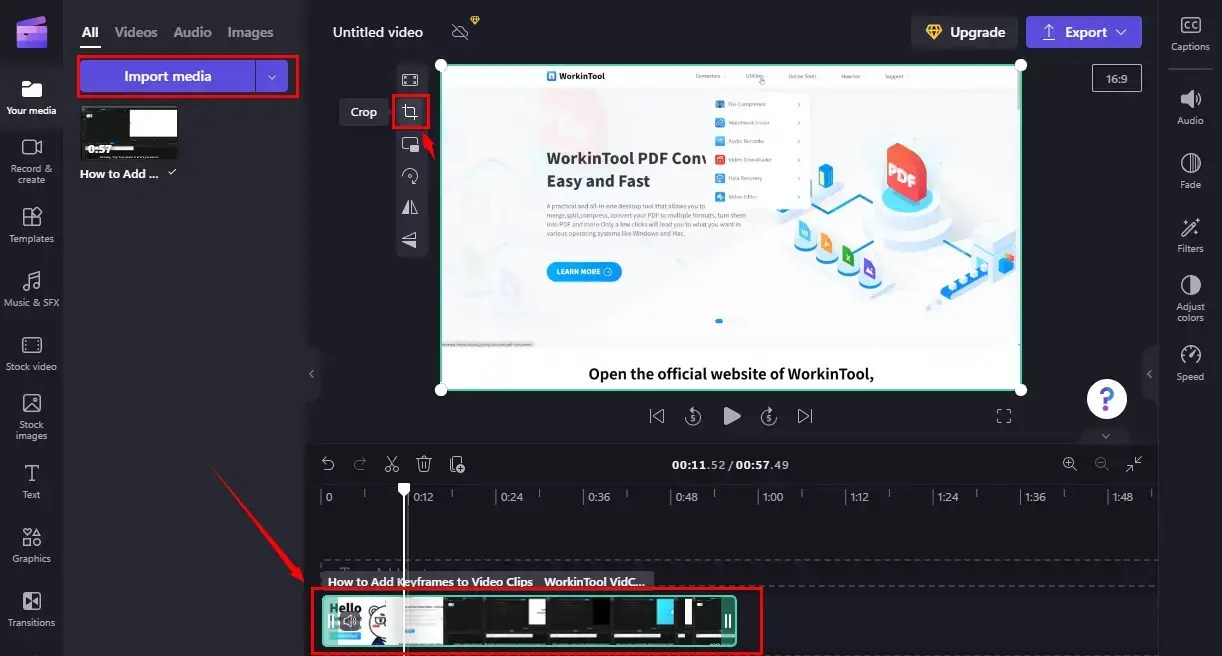Select the 'How to Add' media thumbnail
The width and height of the screenshot is (1222, 656).
[x=128, y=132]
